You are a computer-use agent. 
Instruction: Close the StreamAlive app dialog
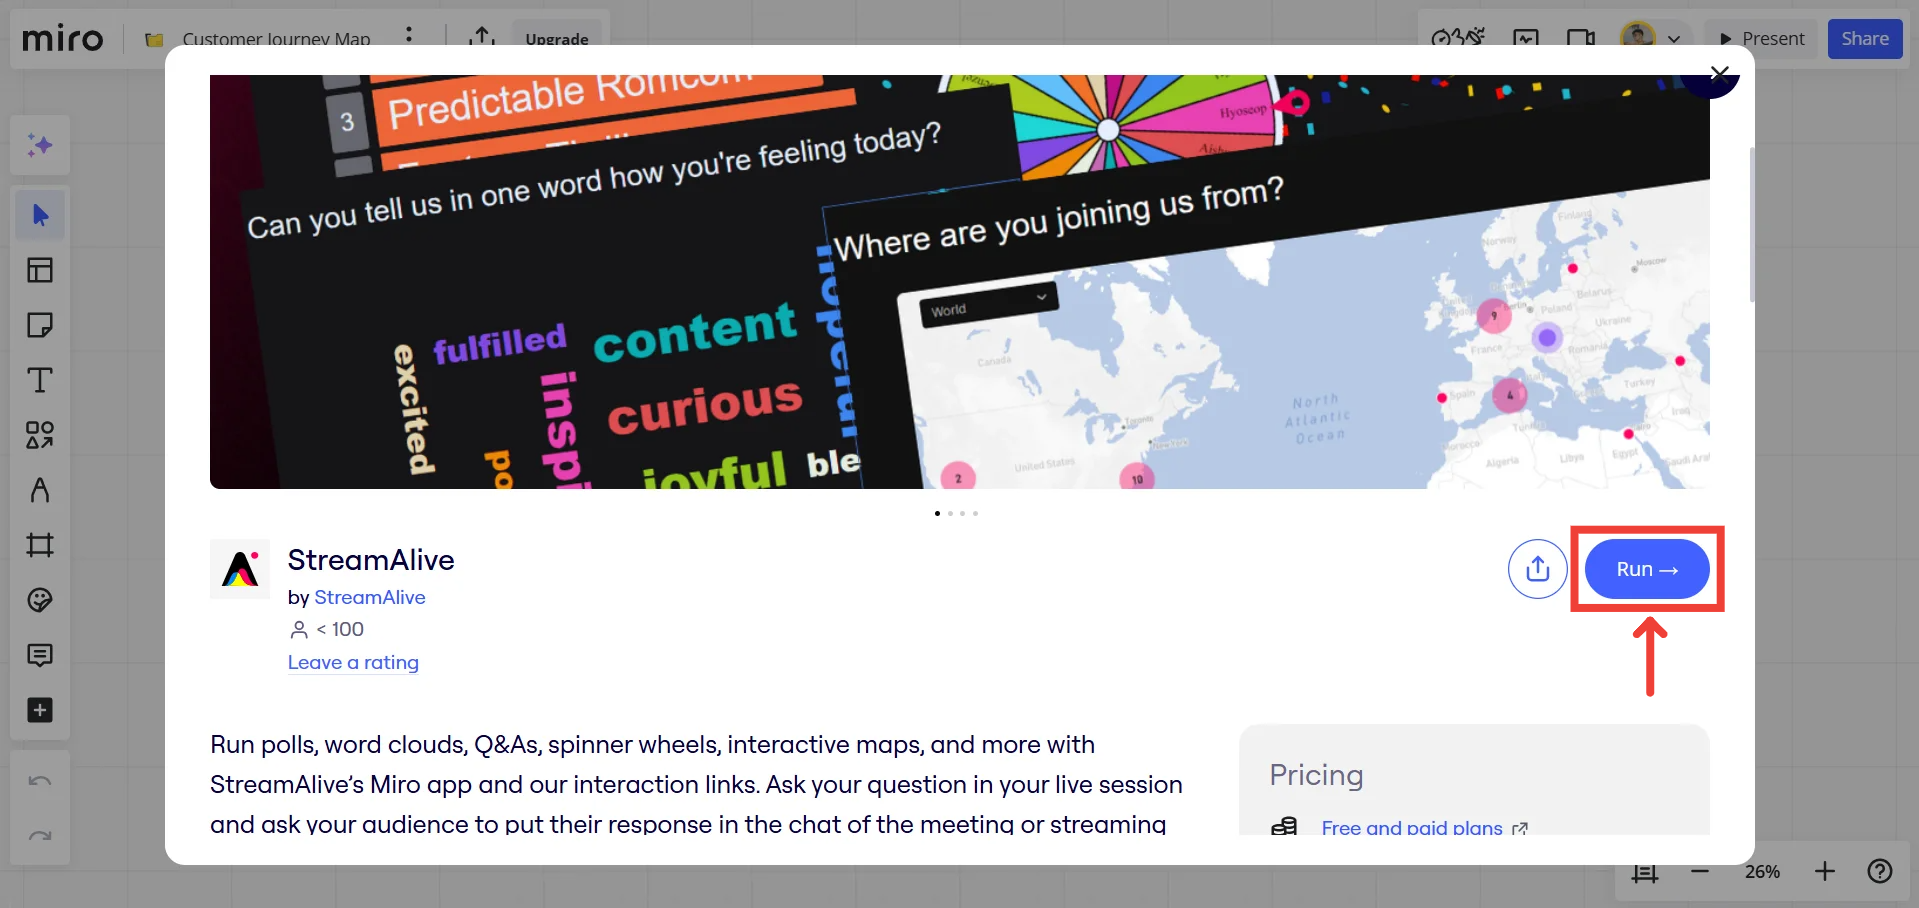tap(1719, 73)
